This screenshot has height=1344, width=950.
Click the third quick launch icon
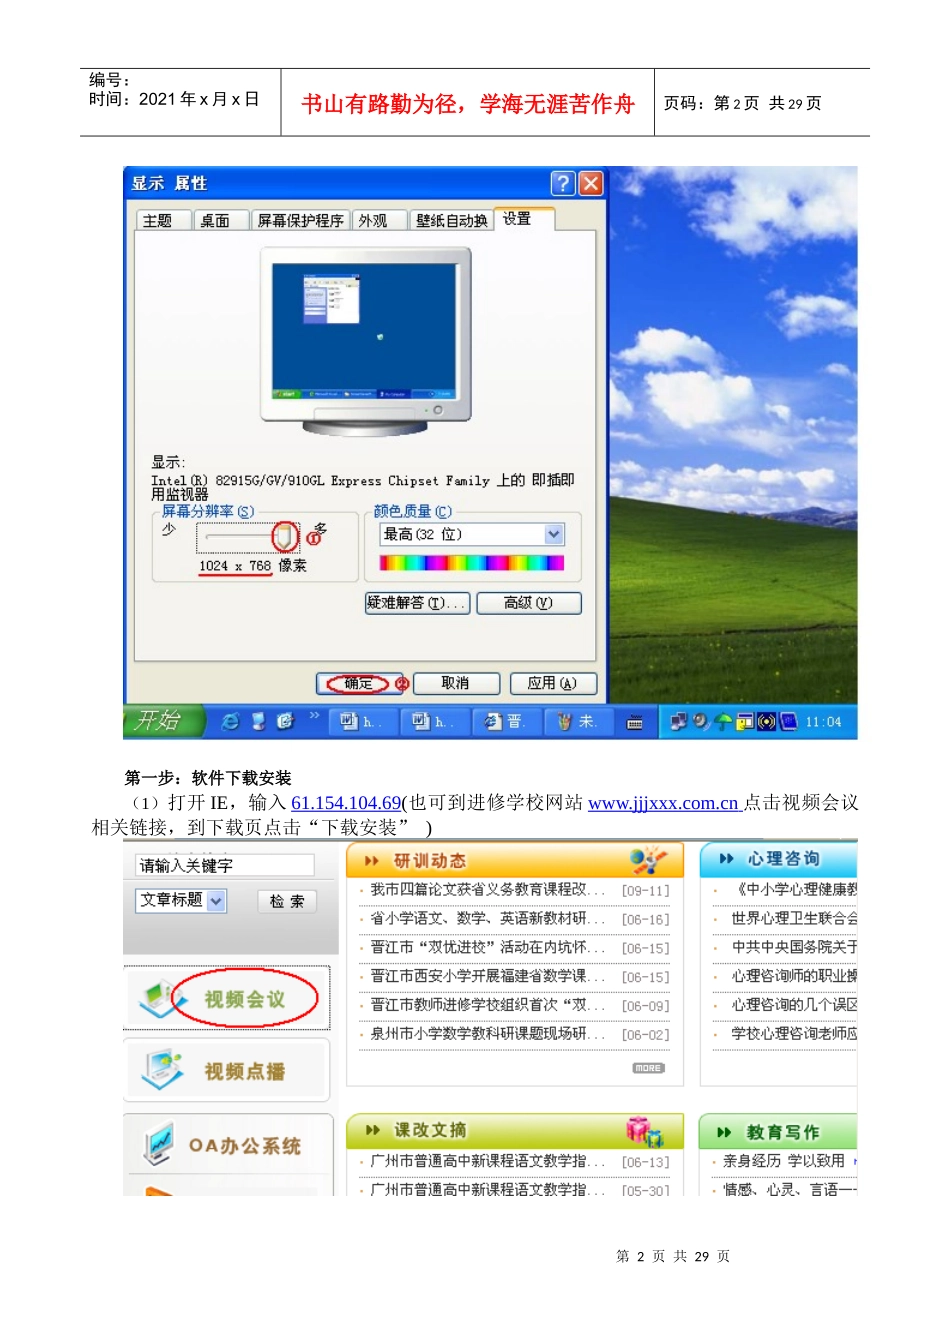285,721
